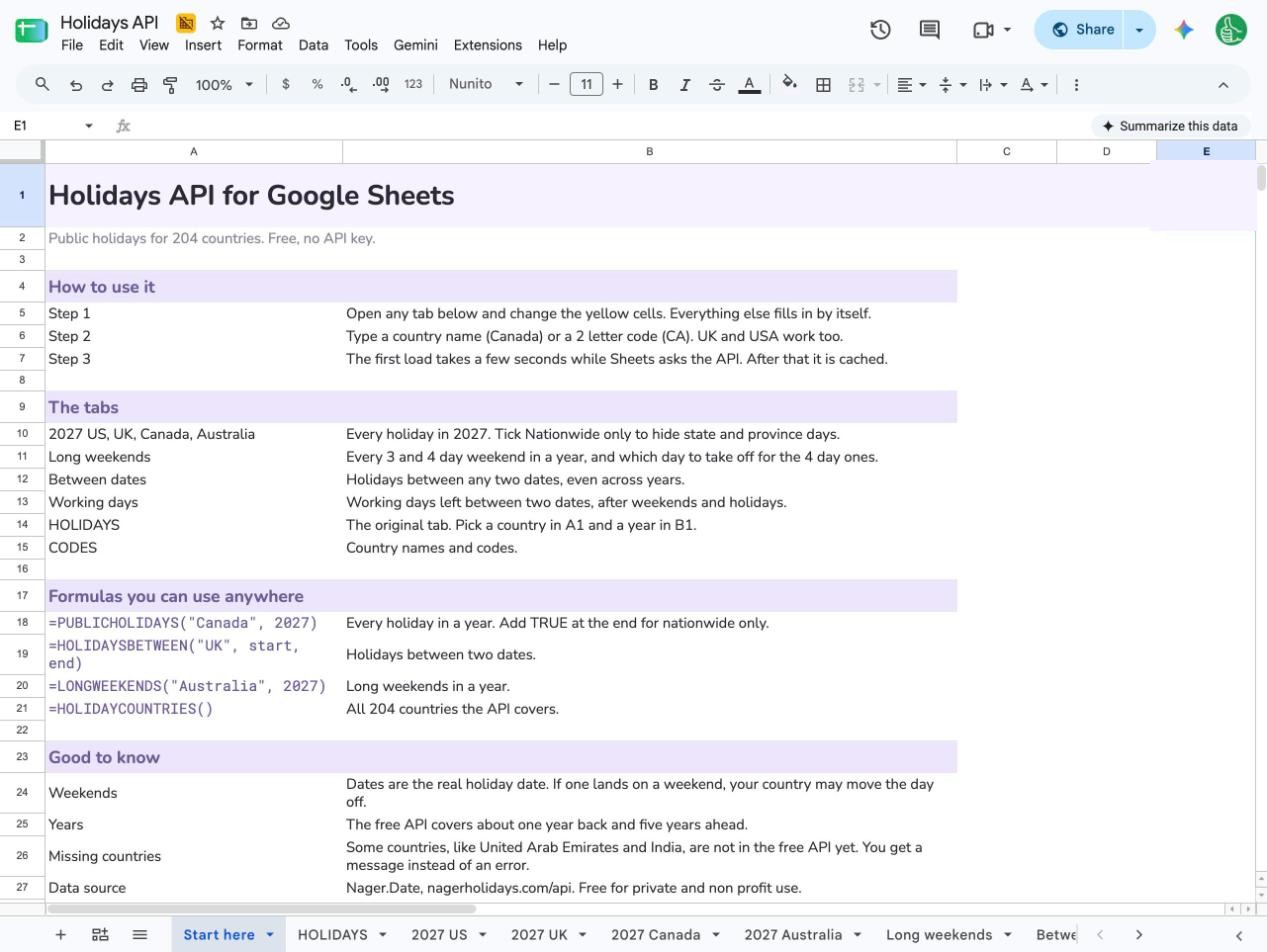Click the formula bar input
The width and height of the screenshot is (1267, 952).
610,126
